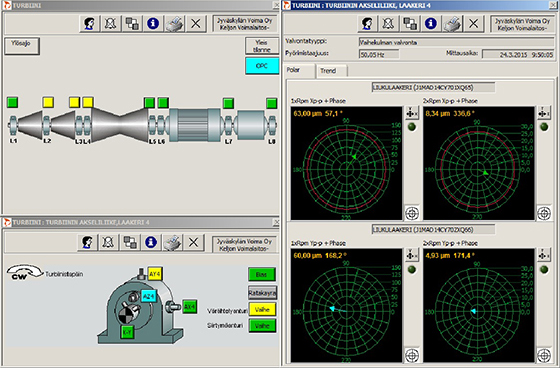Viewport: 560px width, 368px height.
Task: Open info icon in bearing diagram window
Action: (151, 243)
